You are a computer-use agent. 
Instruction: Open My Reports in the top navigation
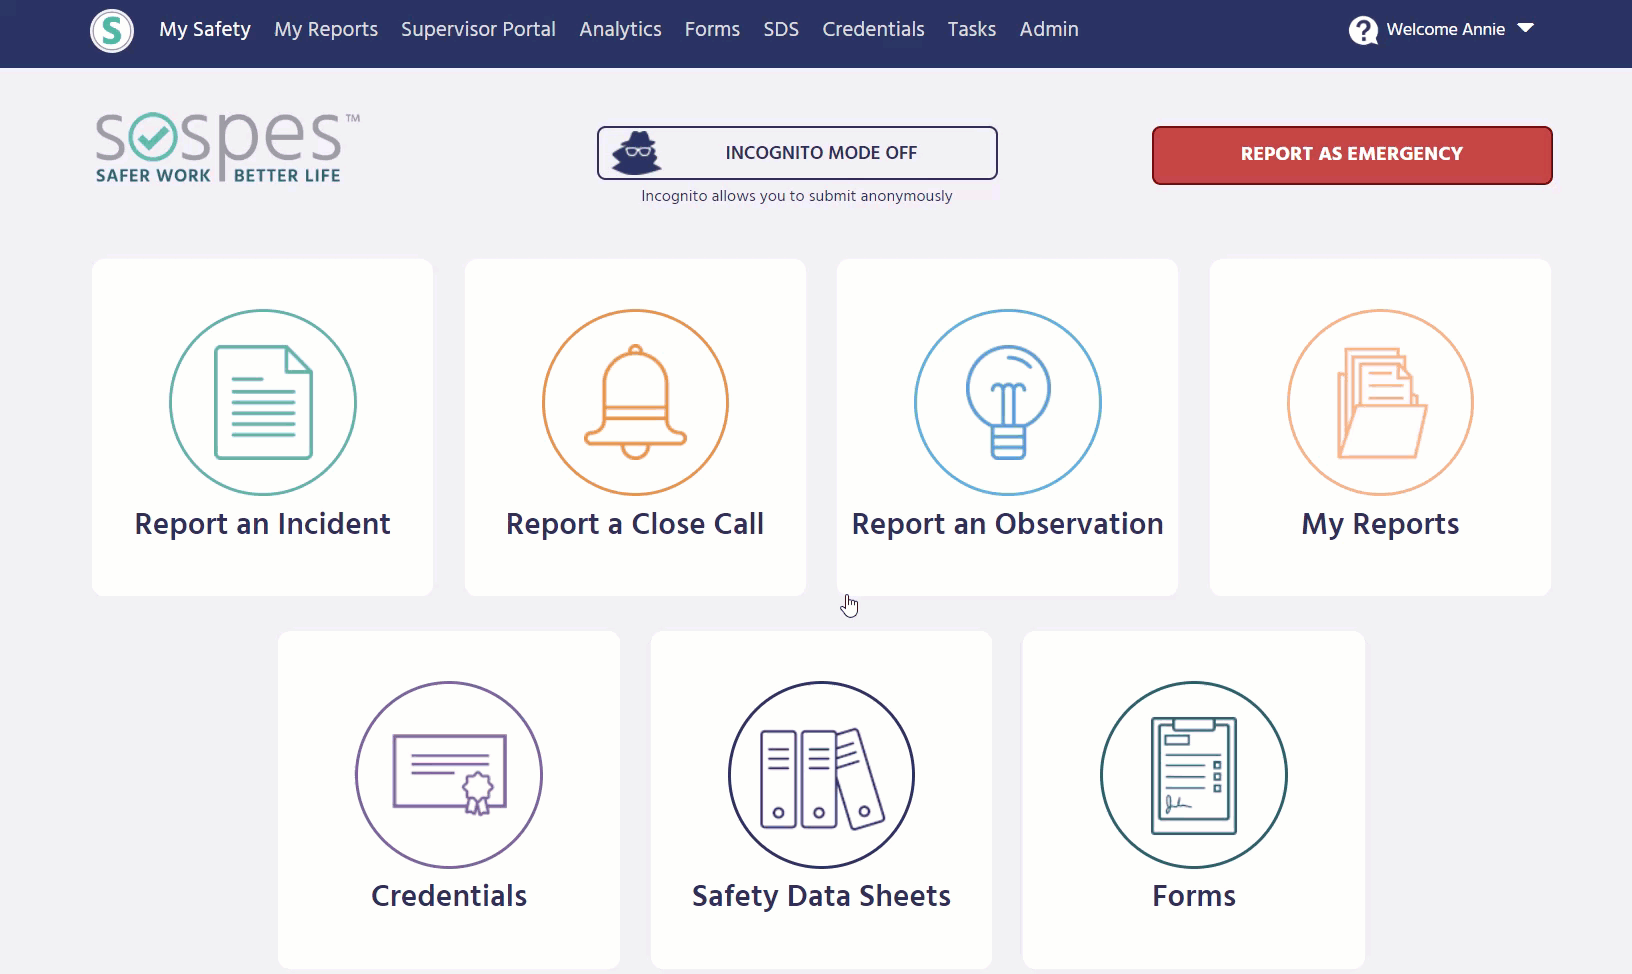pos(326,29)
